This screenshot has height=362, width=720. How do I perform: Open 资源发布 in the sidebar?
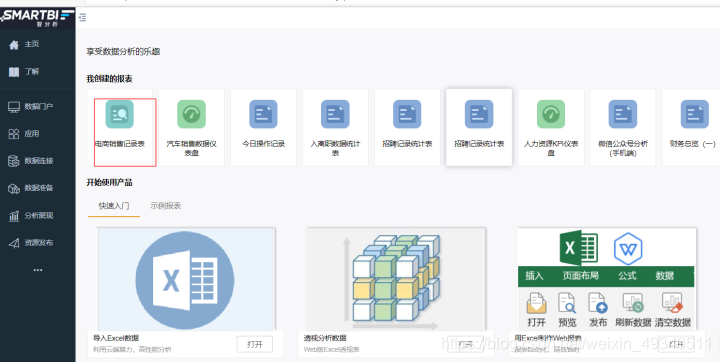(30, 243)
